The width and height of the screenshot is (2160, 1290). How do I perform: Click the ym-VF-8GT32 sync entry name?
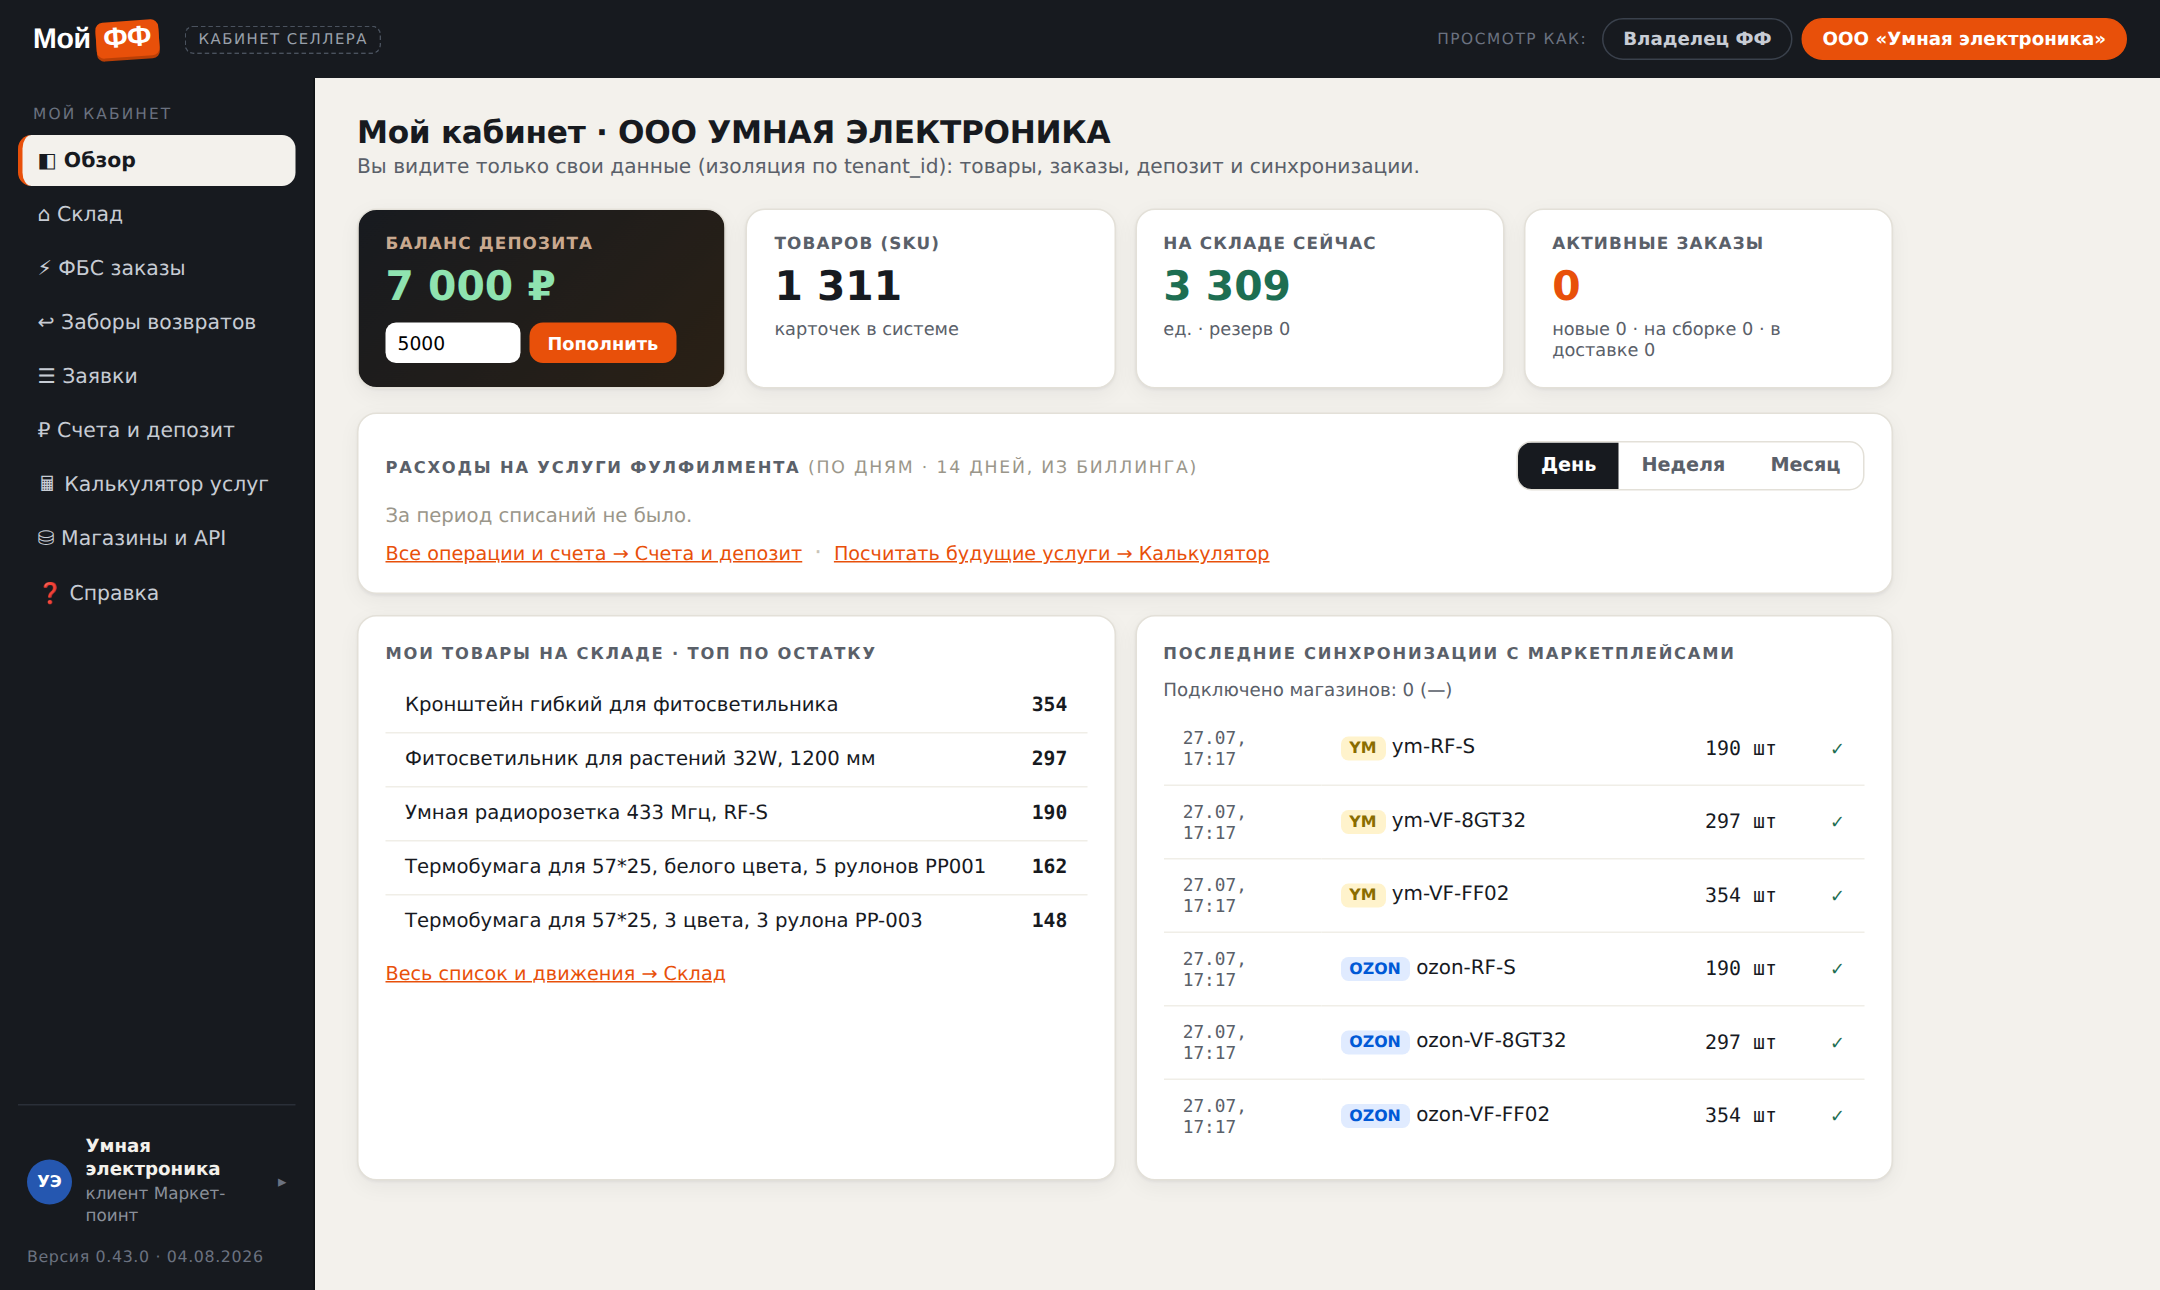click(1458, 820)
